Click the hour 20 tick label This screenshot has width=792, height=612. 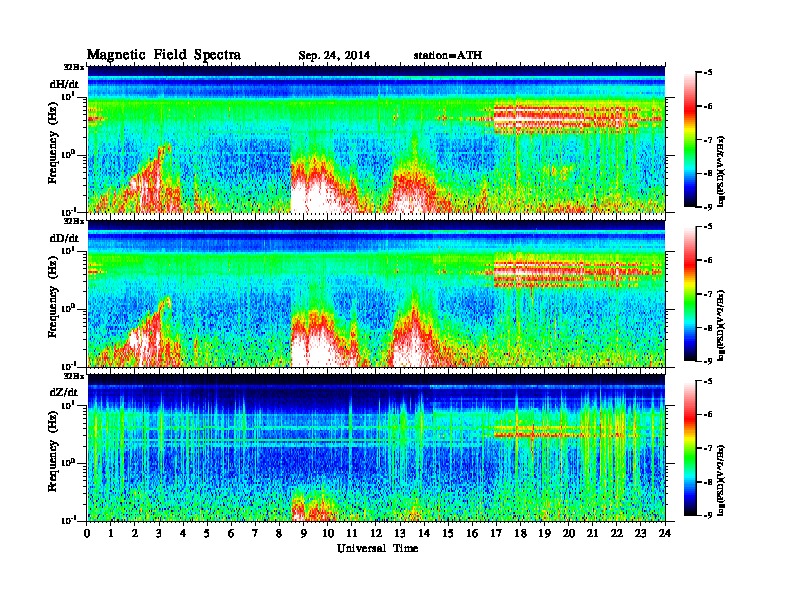point(569,533)
